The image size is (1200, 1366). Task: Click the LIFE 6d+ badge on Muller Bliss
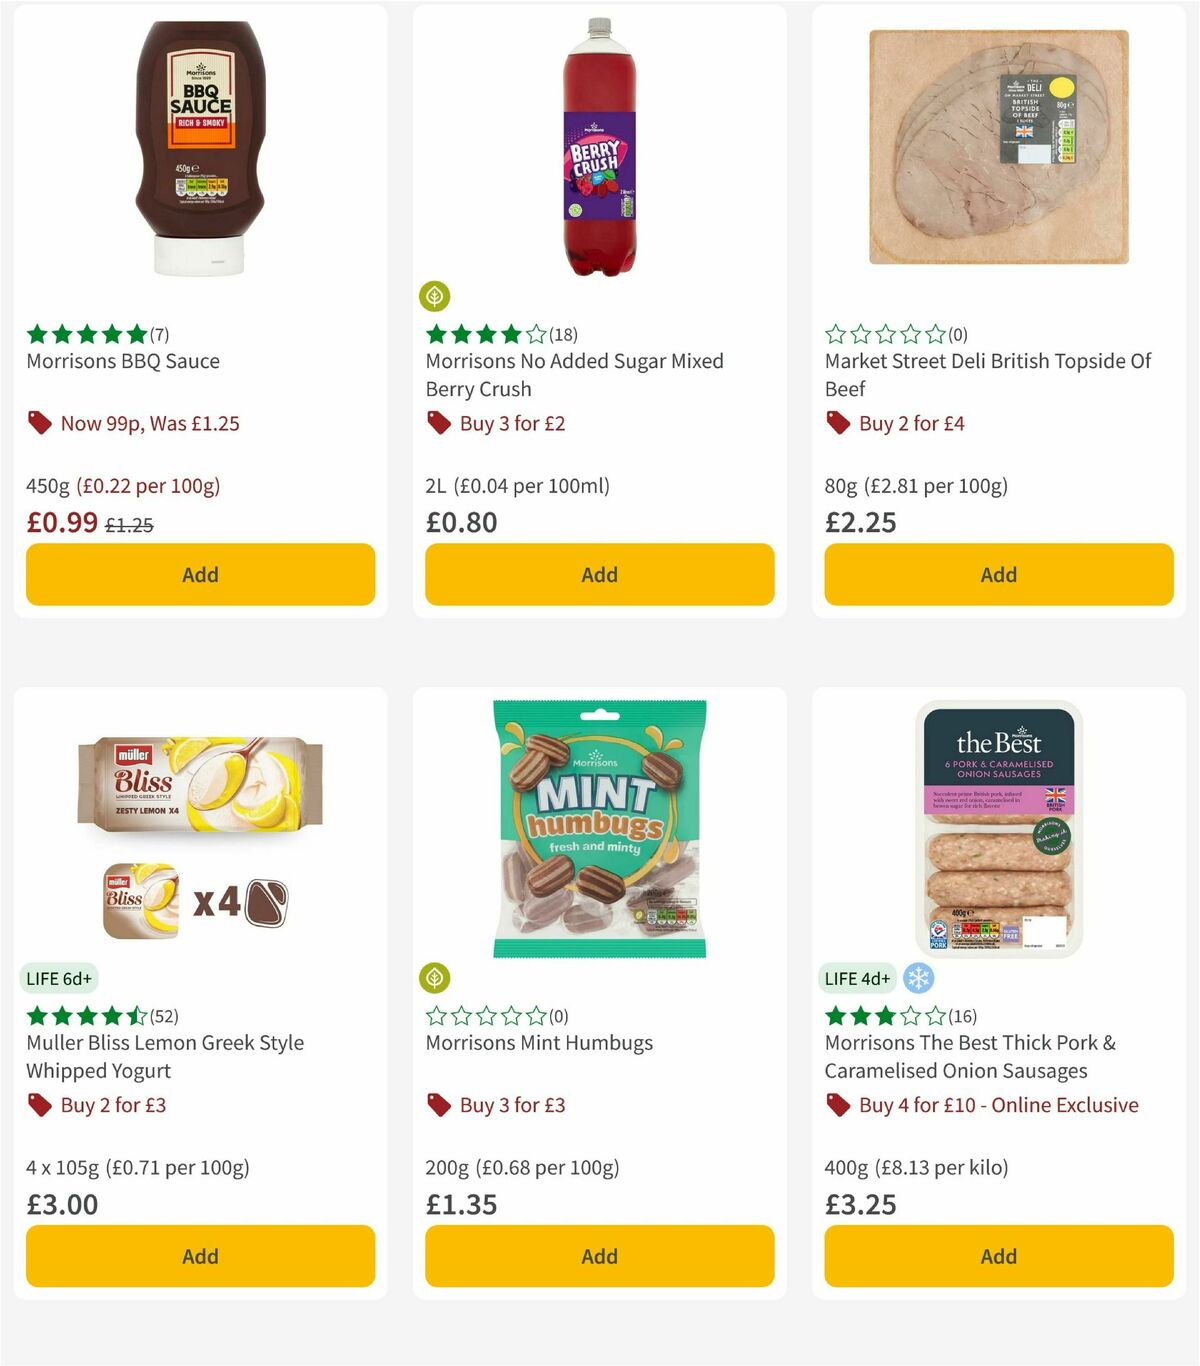60,978
